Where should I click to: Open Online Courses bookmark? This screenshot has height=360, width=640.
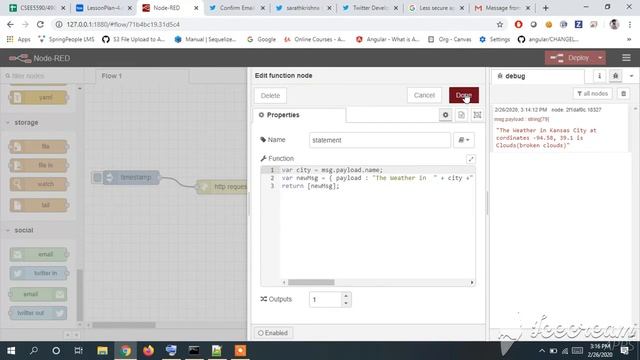pos(315,39)
